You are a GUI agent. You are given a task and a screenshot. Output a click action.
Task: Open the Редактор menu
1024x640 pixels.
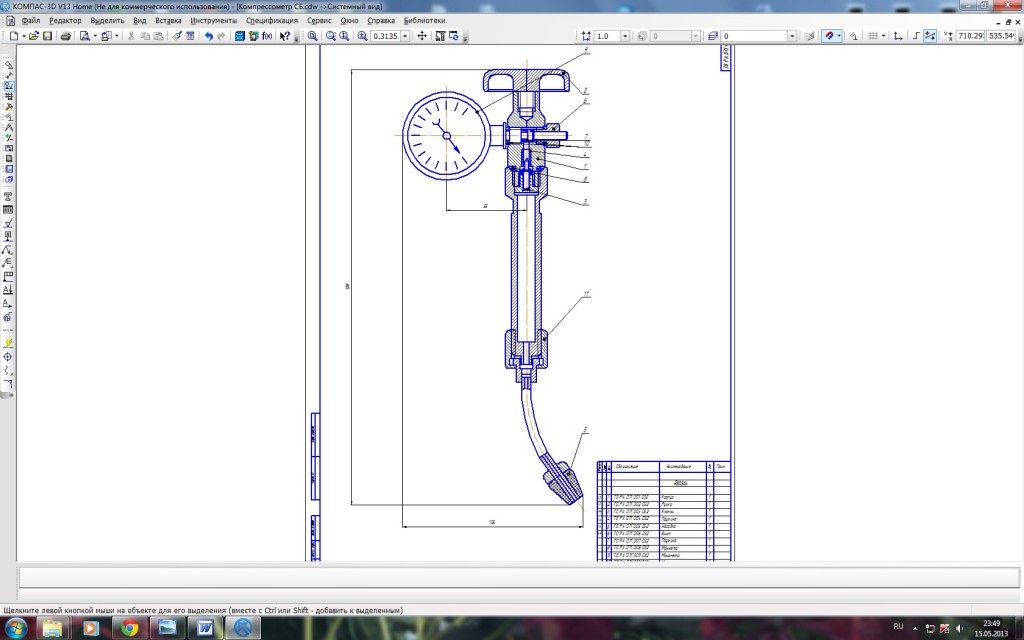65,20
